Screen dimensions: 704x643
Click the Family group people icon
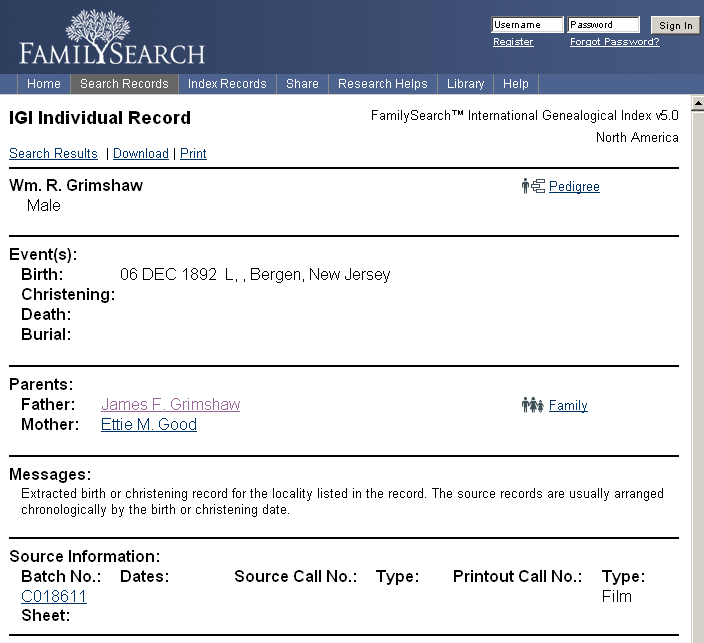pyautogui.click(x=532, y=405)
